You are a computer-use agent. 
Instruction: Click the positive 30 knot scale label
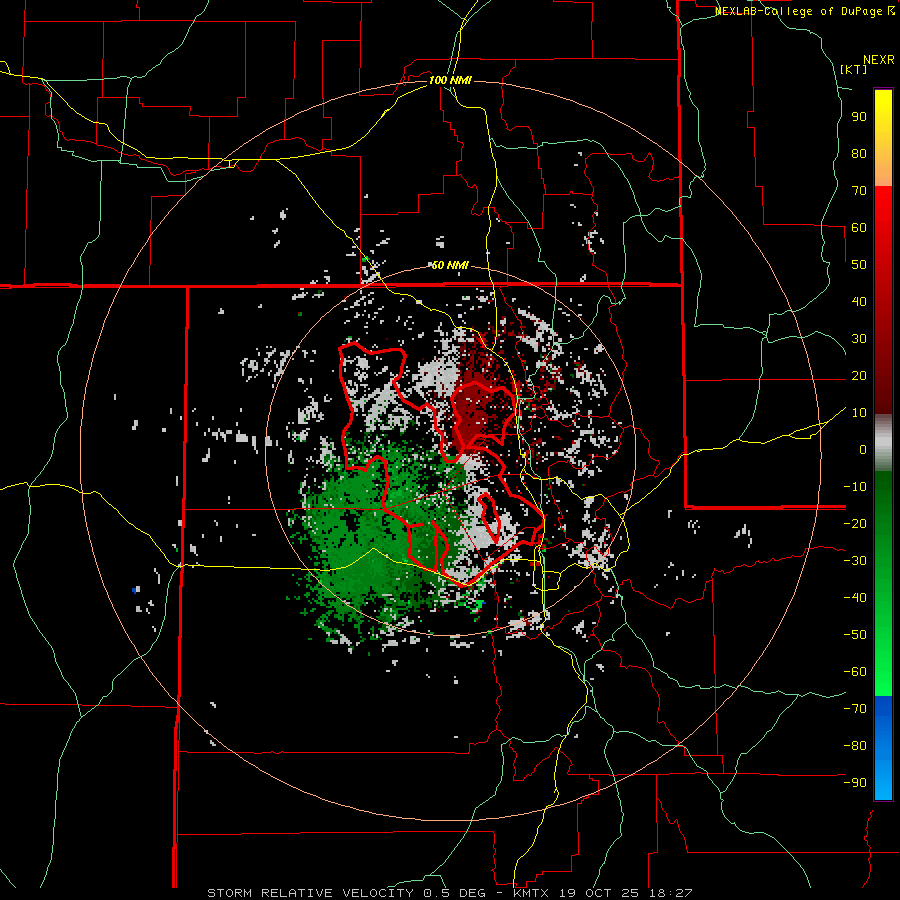[x=859, y=339]
